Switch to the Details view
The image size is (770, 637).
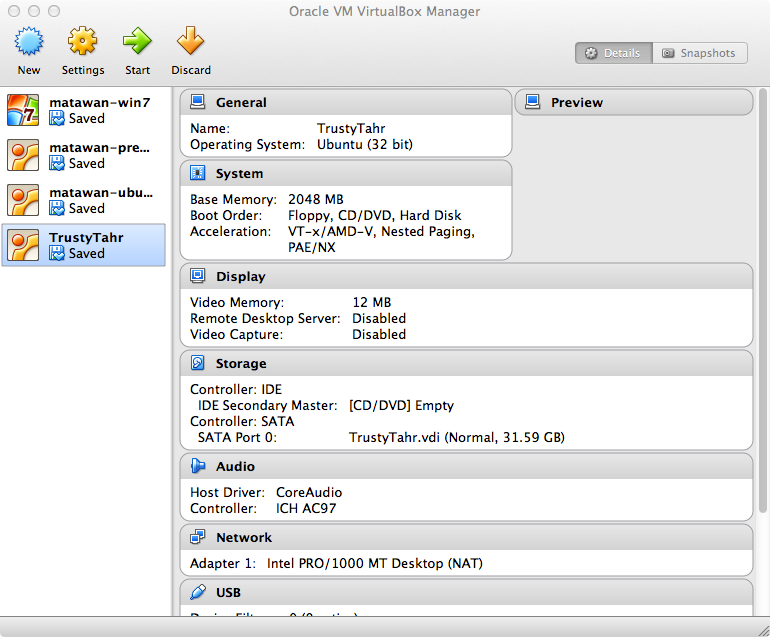click(613, 53)
